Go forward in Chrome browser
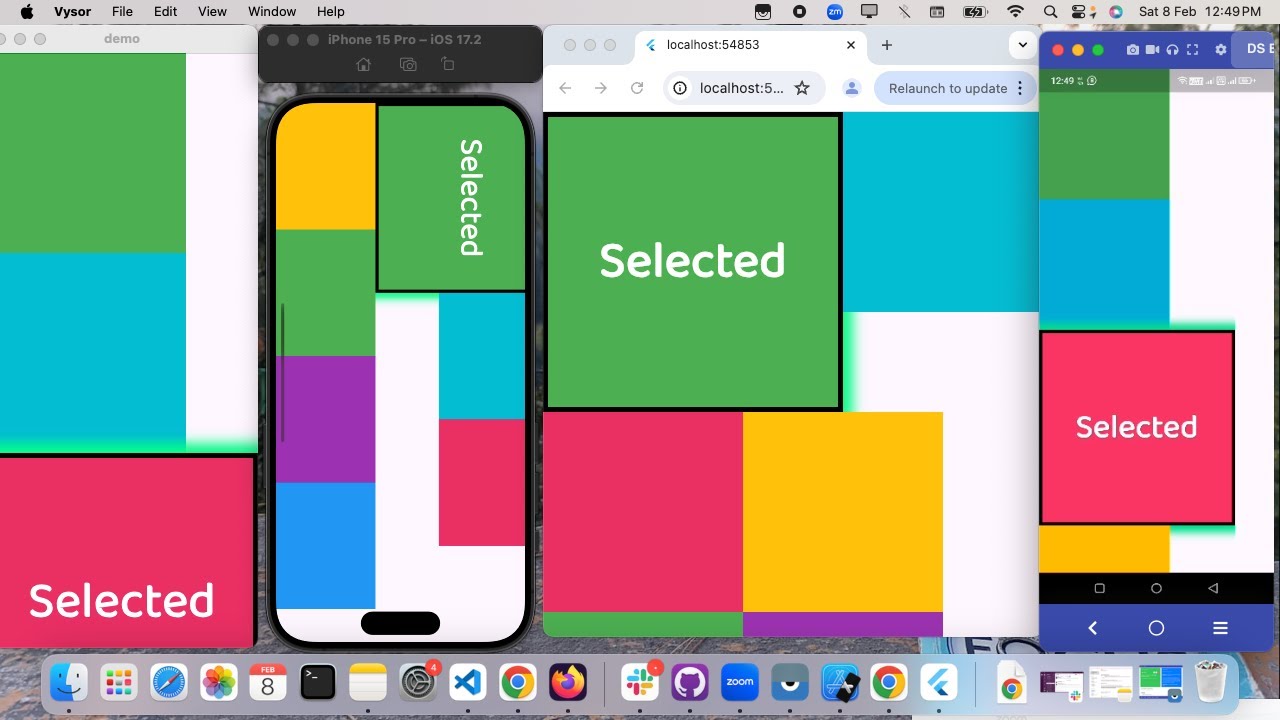Viewport: 1280px width, 720px height. 601,88
